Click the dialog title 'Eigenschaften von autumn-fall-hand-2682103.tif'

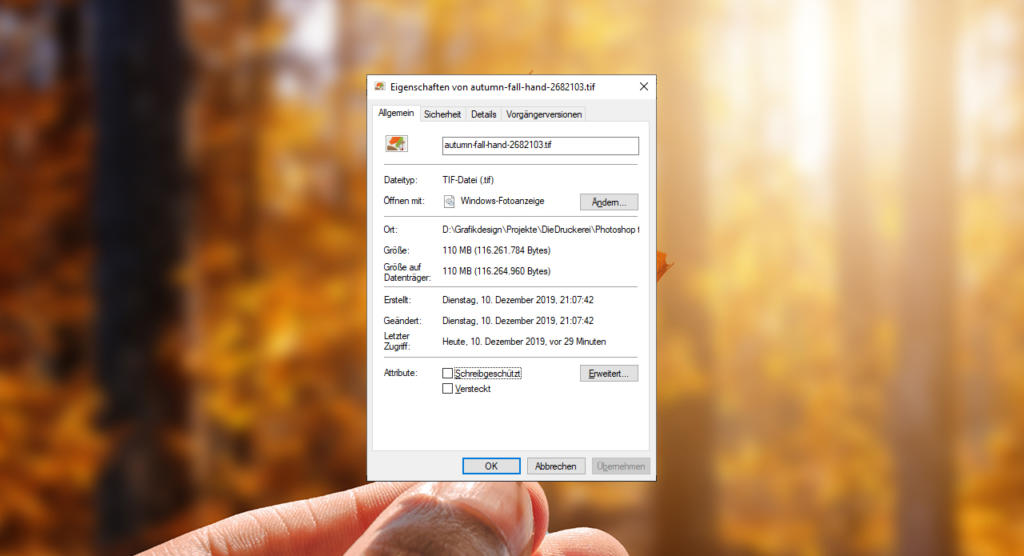pyautogui.click(x=492, y=87)
